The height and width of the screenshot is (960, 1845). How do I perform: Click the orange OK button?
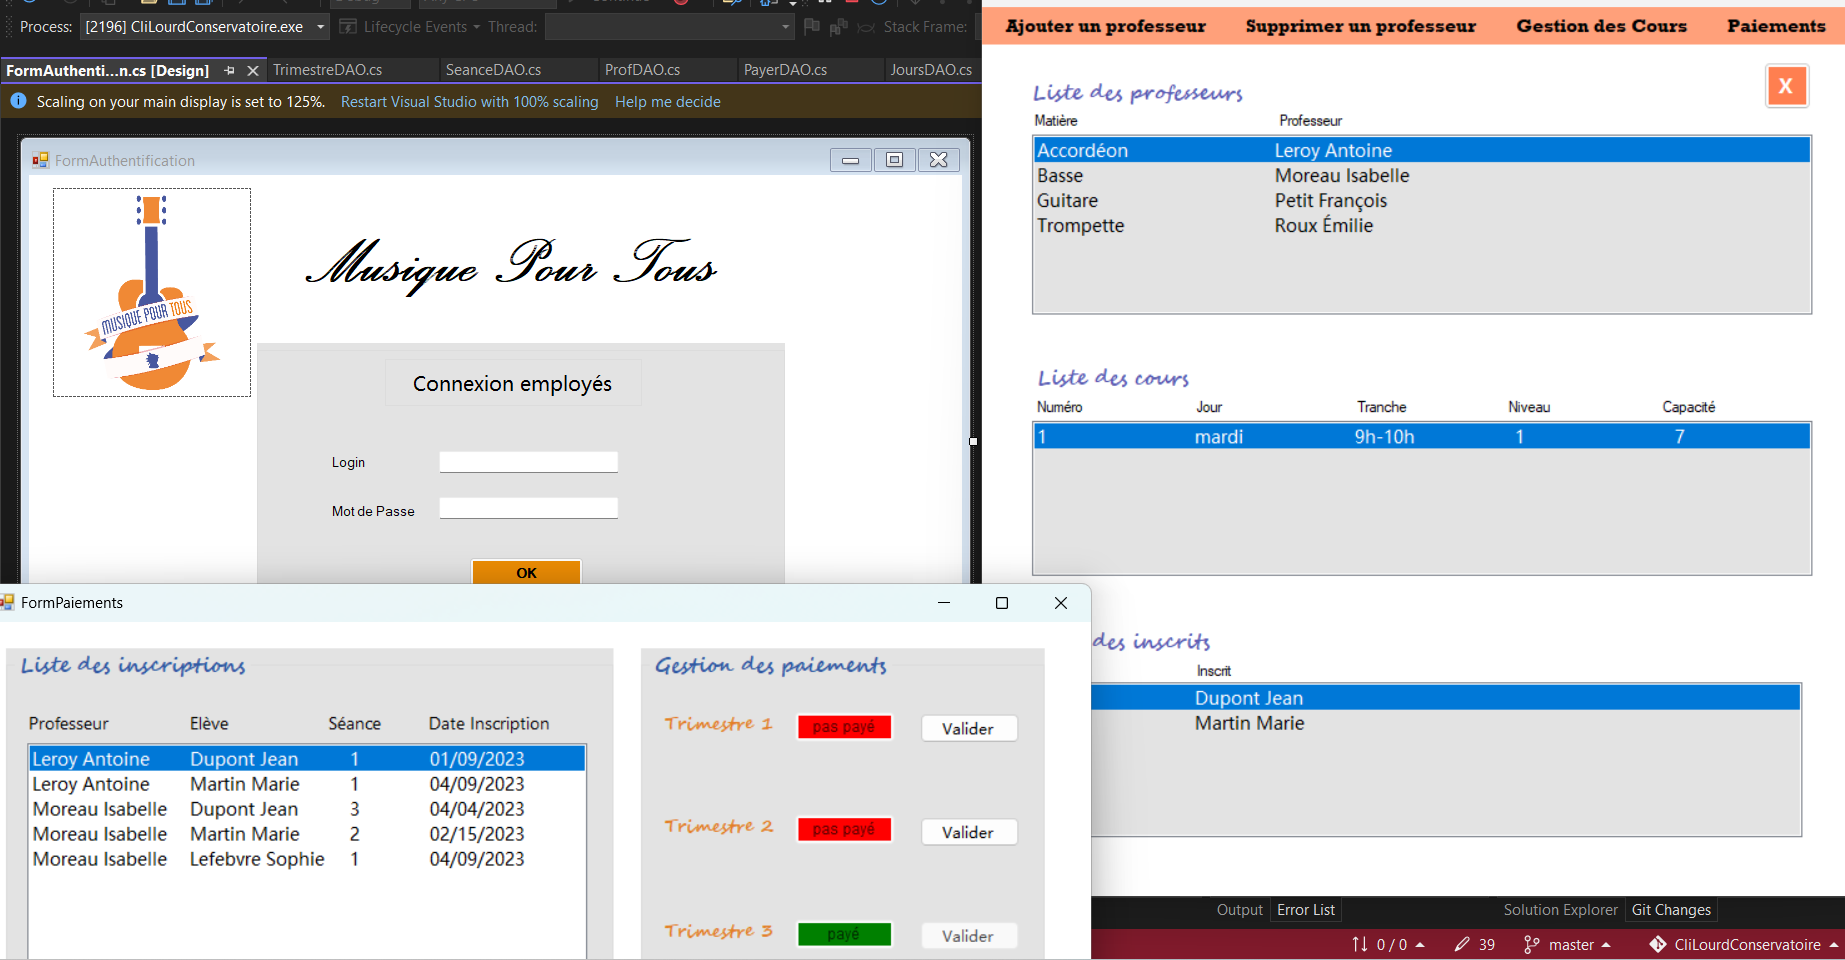(x=526, y=572)
